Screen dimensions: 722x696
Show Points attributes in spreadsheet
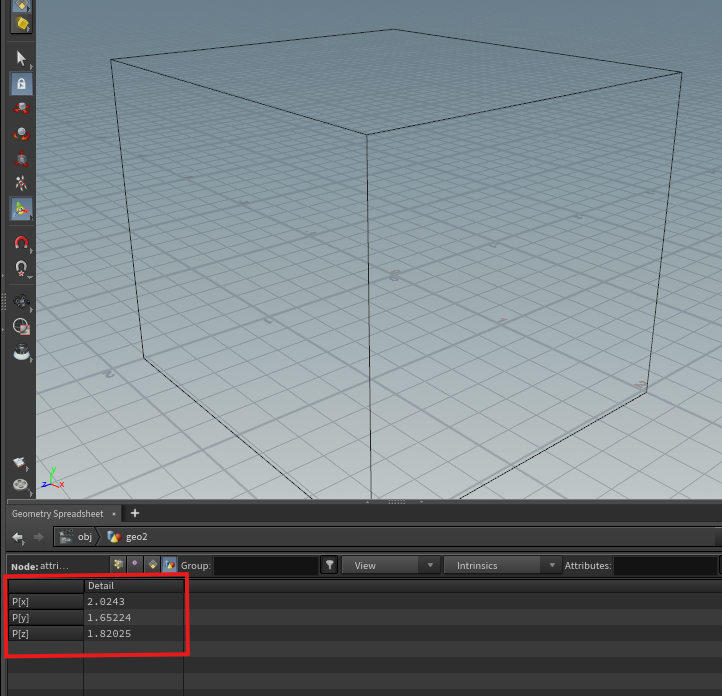click(x=118, y=564)
